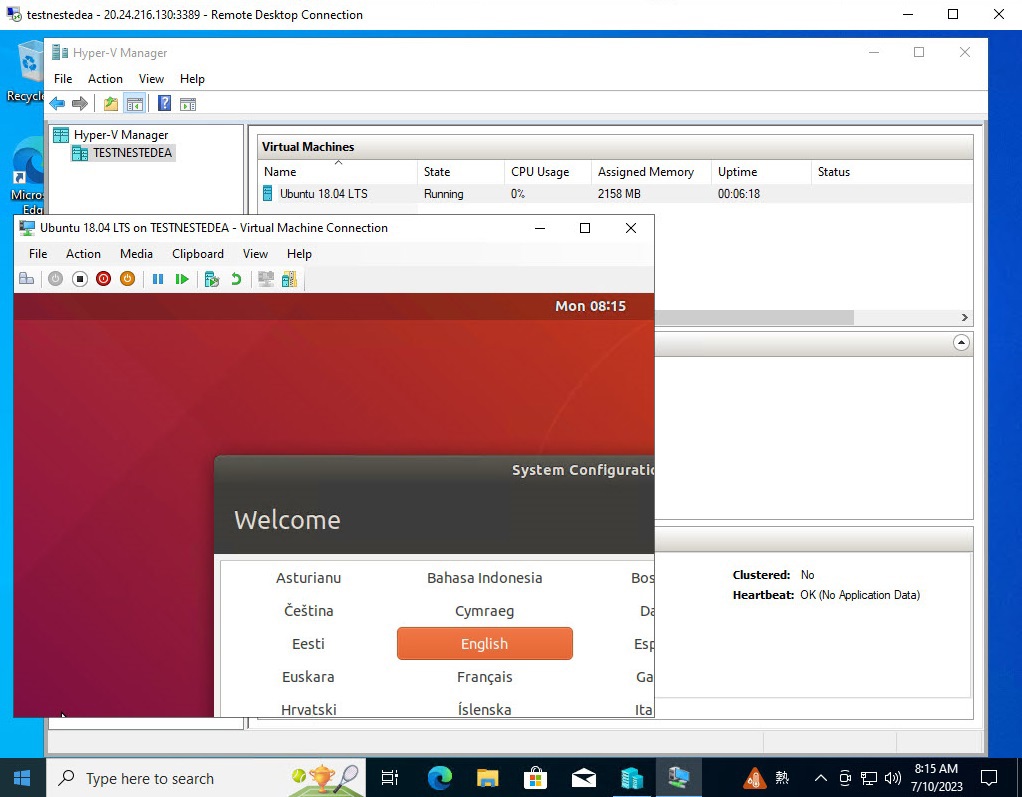Open Help via blue question mark icon

click(x=165, y=104)
